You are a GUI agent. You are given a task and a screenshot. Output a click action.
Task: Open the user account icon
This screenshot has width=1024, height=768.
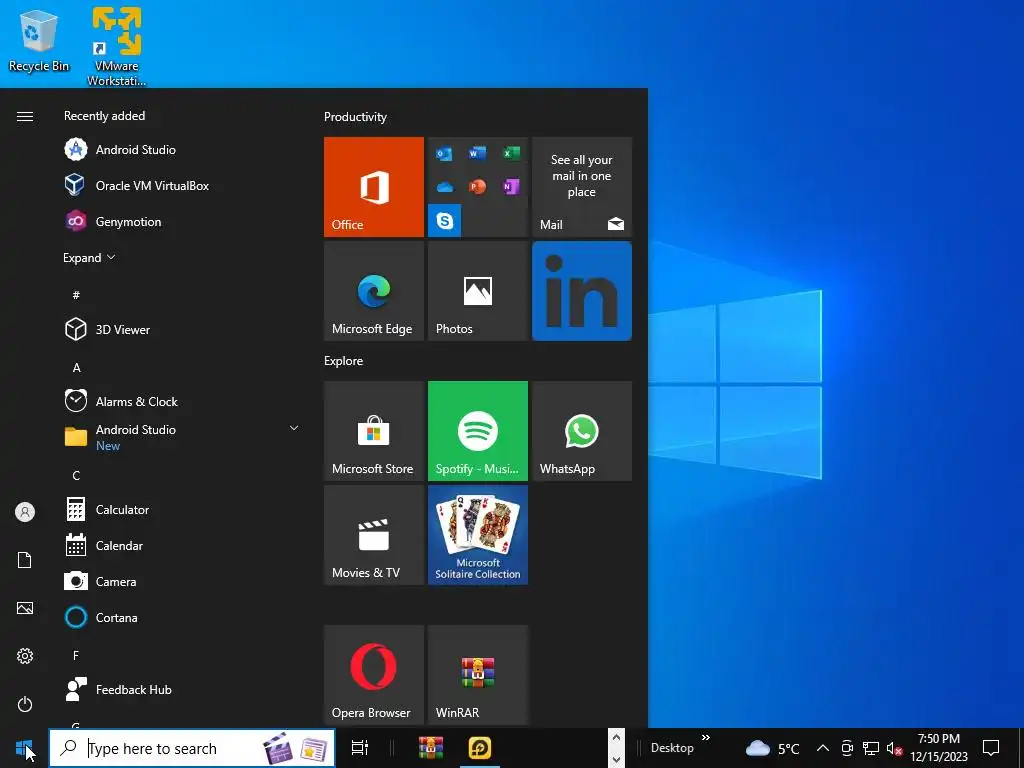click(x=25, y=512)
